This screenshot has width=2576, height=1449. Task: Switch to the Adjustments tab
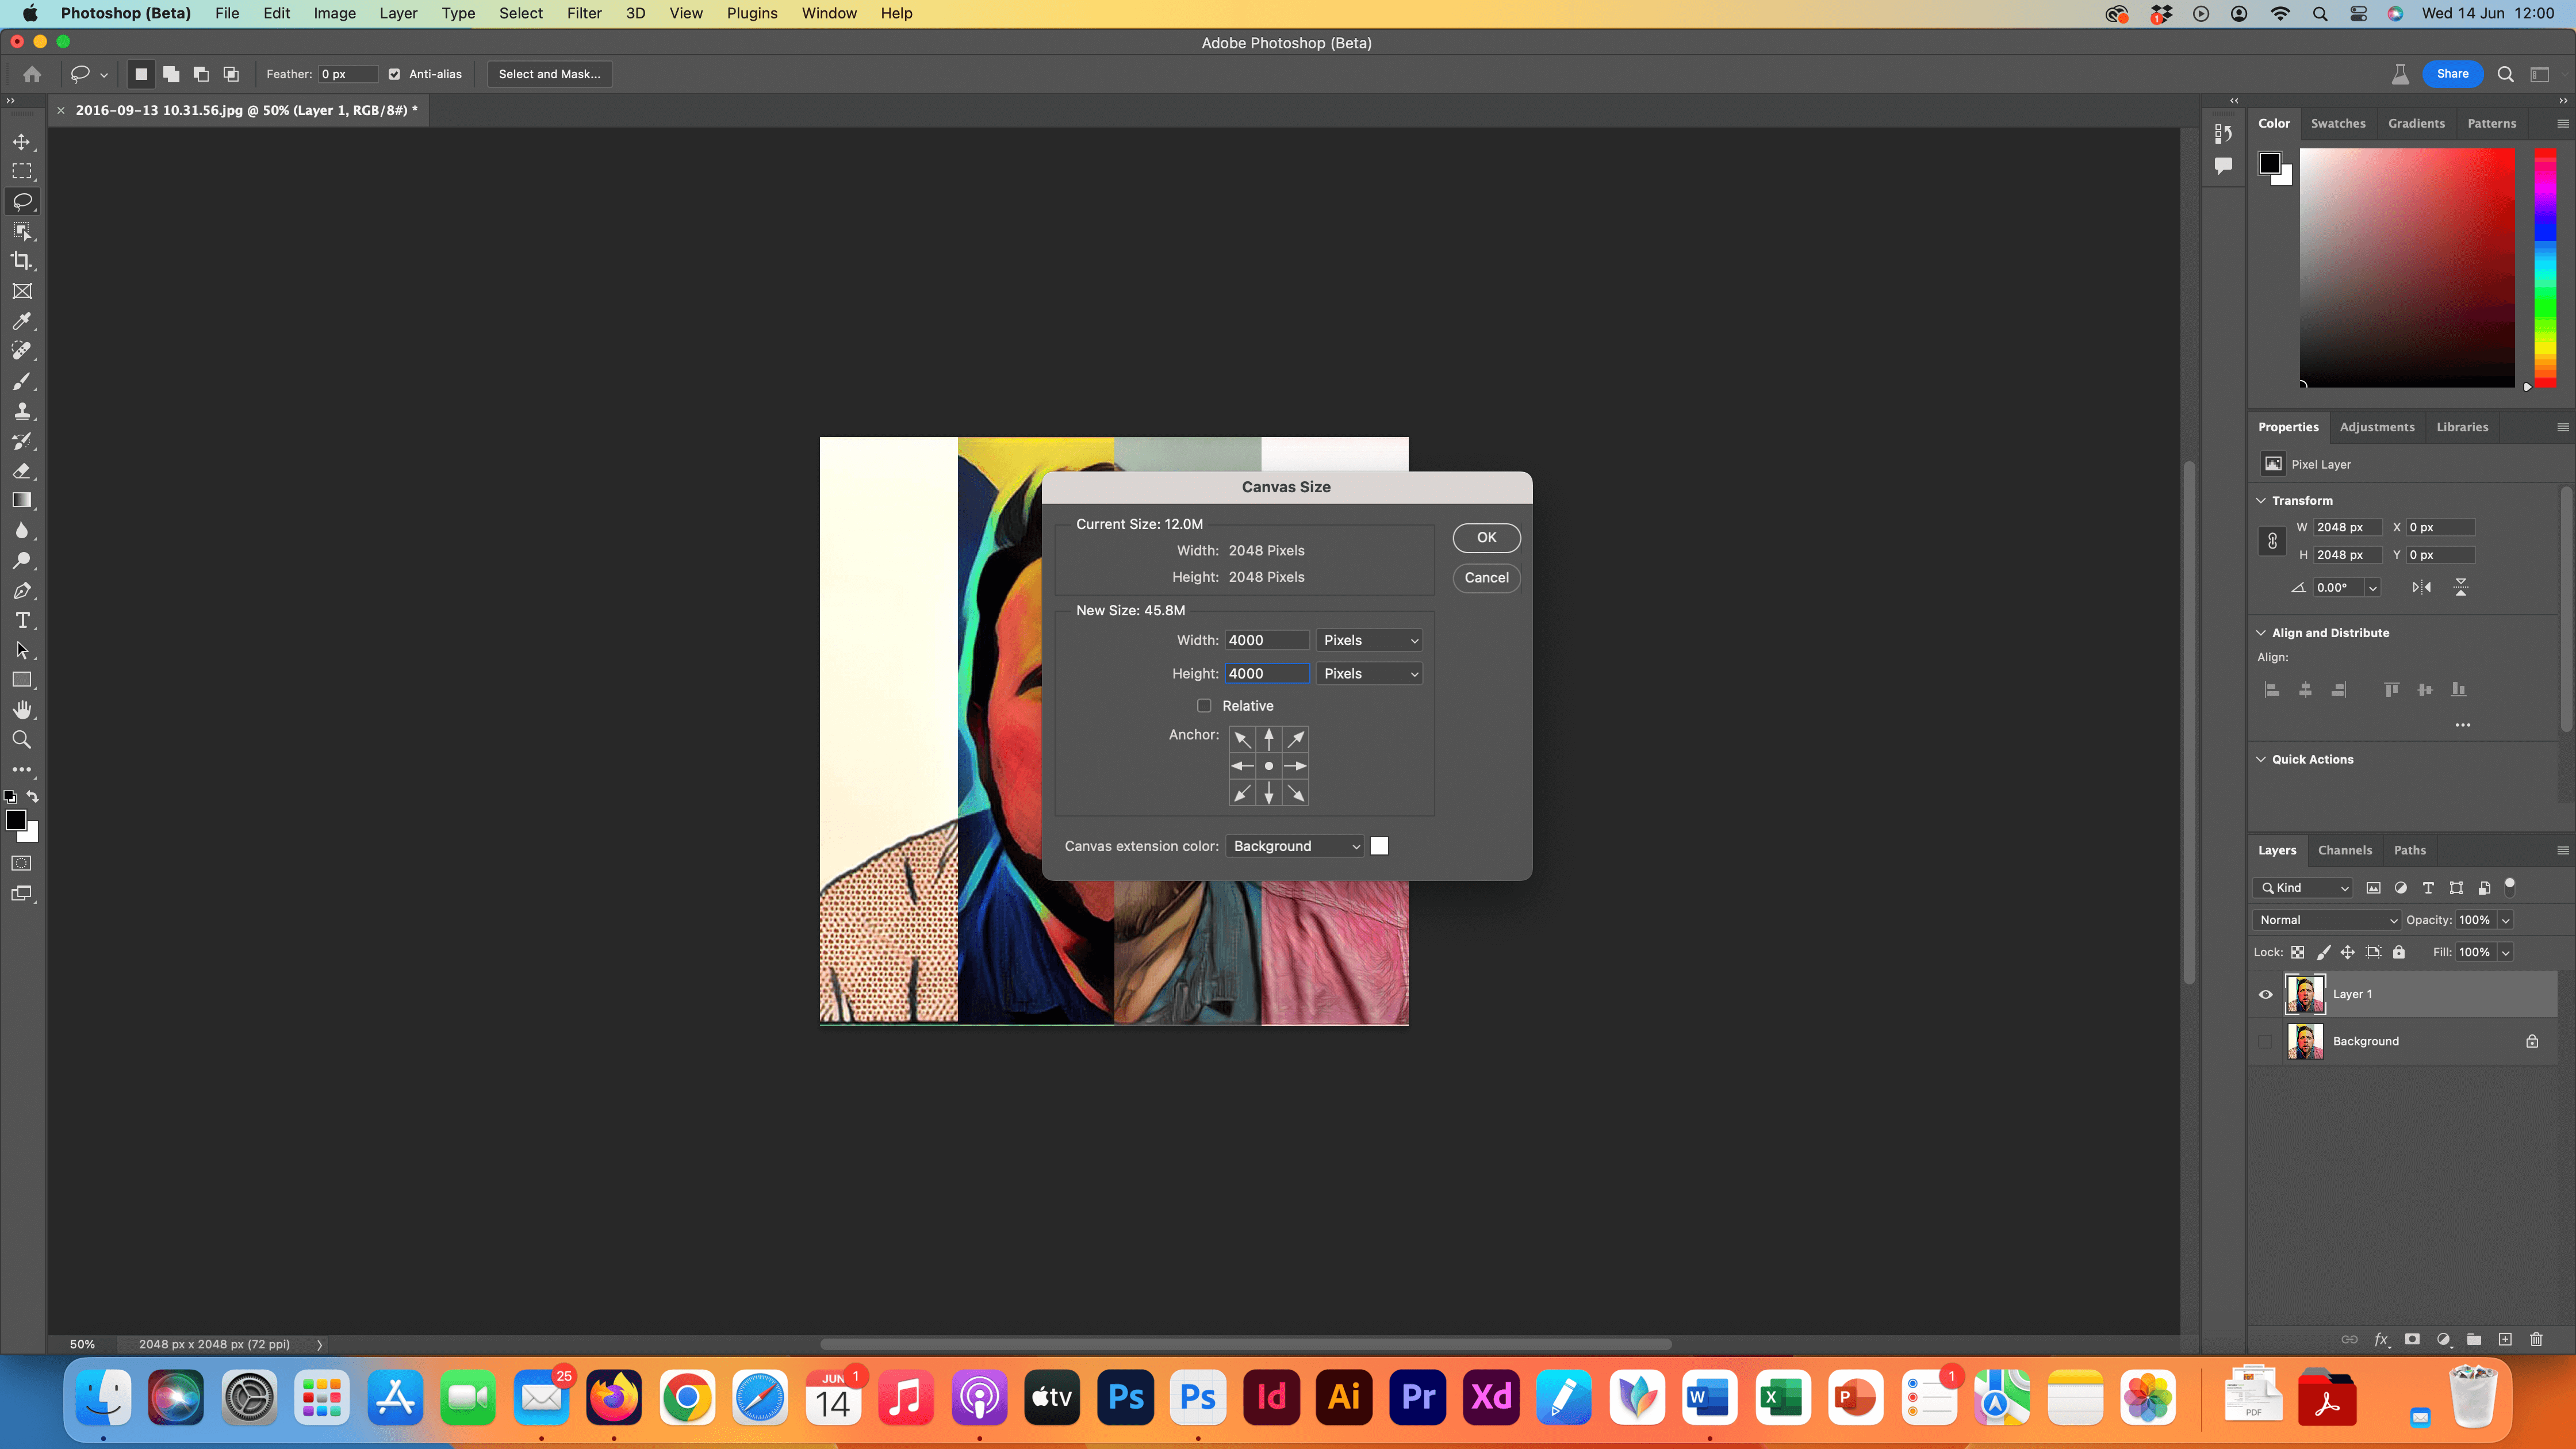coord(2377,427)
